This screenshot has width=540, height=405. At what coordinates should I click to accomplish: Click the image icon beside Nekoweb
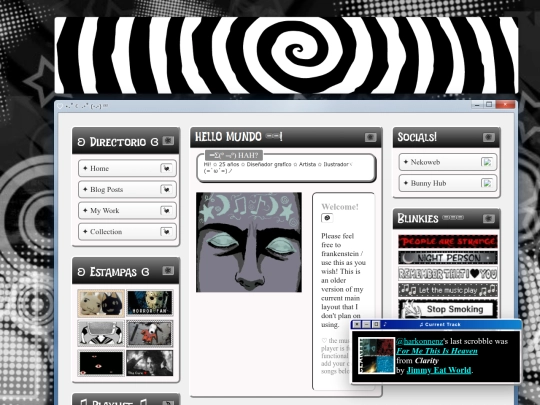(x=487, y=162)
